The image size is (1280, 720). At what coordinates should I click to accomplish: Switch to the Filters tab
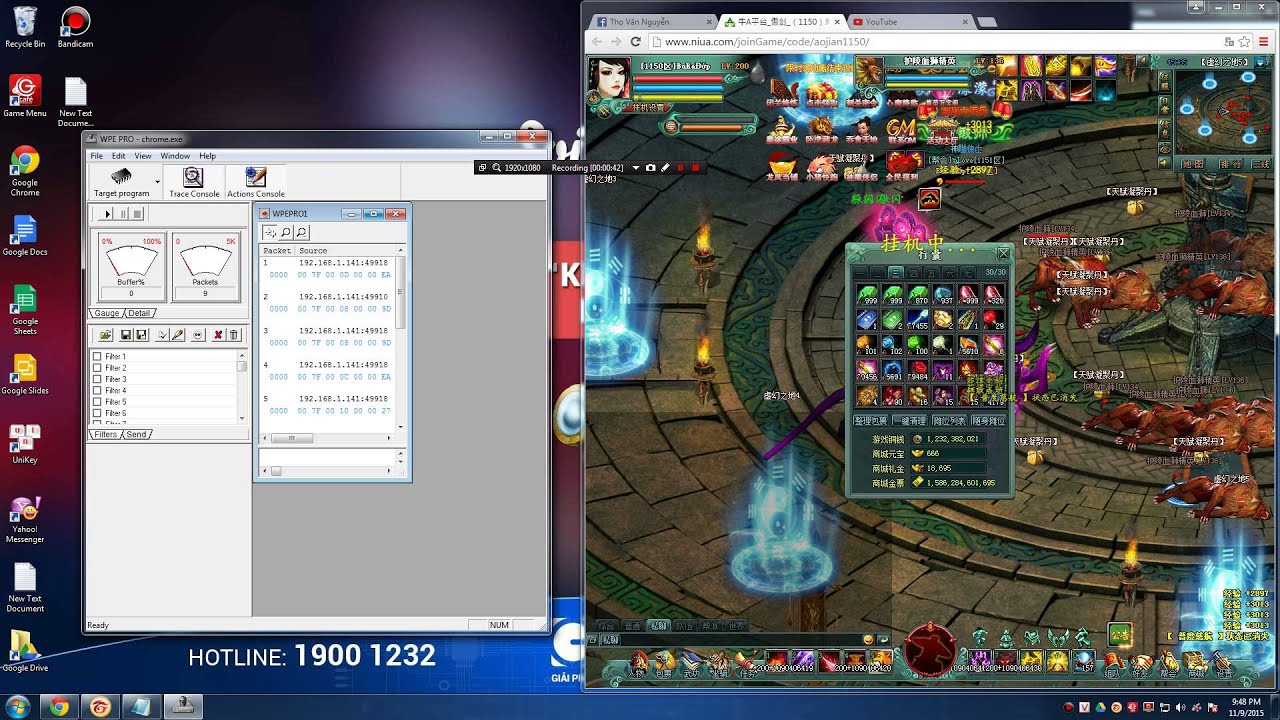pos(106,434)
